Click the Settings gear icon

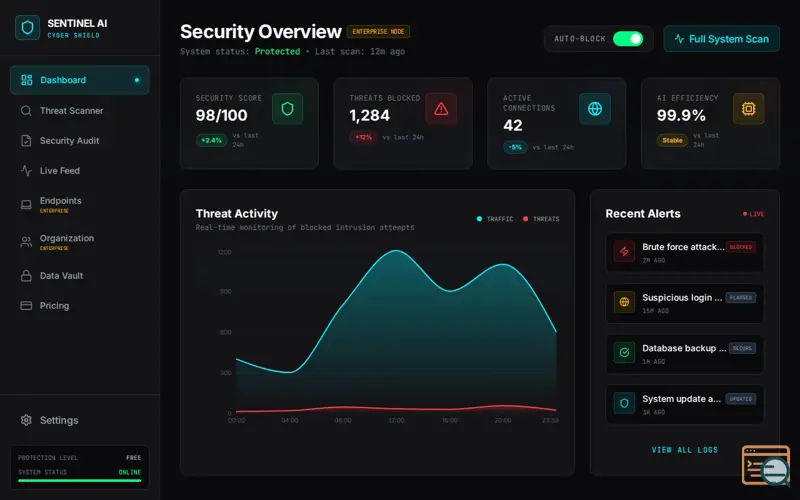[x=26, y=420]
